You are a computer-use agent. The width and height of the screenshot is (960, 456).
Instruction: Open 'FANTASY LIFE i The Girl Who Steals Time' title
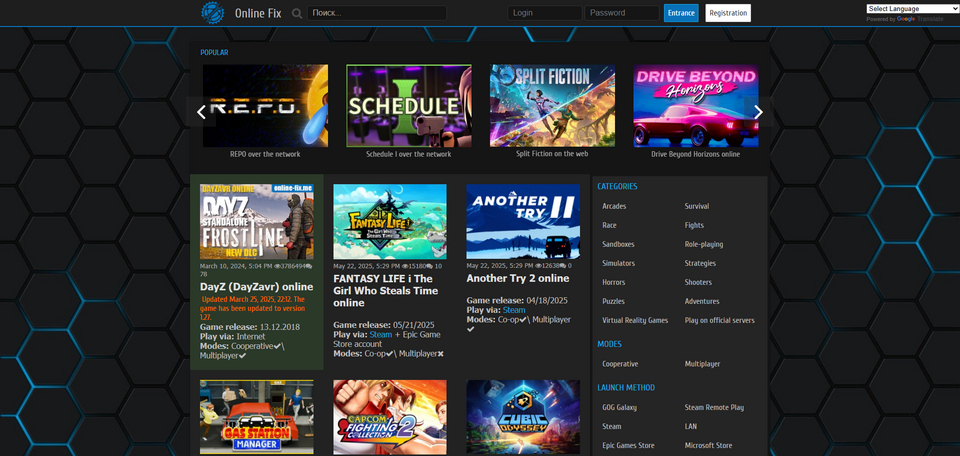pos(388,291)
